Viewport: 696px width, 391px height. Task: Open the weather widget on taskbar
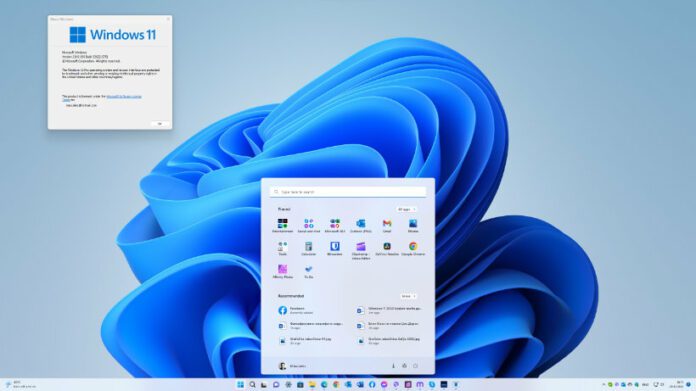(x=20, y=384)
